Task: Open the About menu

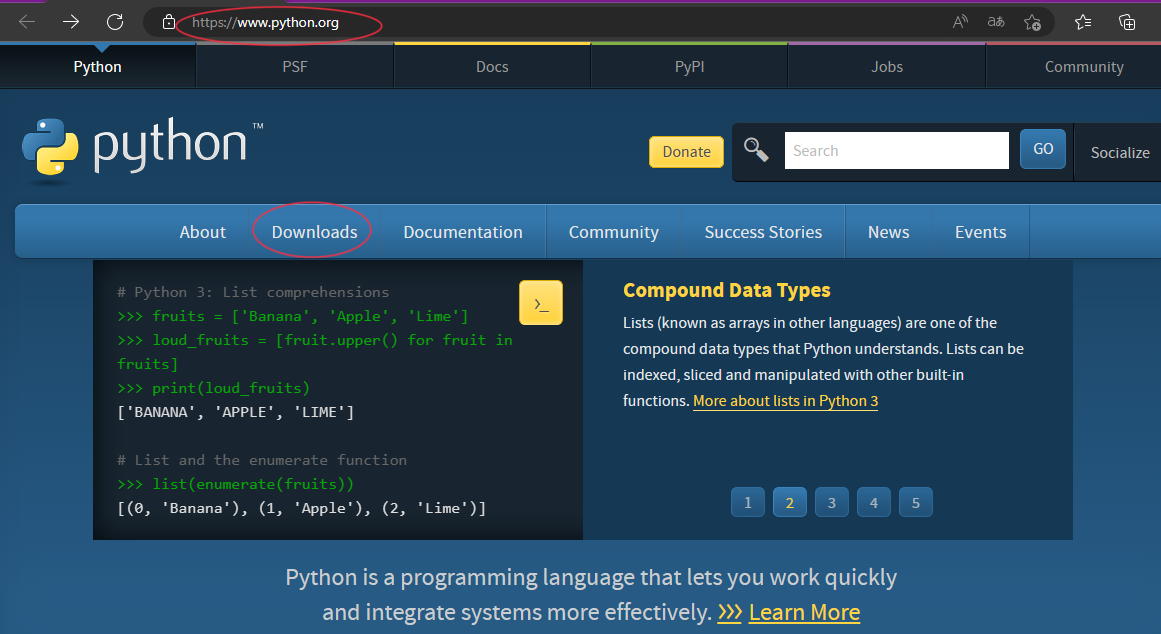Action: 202,232
